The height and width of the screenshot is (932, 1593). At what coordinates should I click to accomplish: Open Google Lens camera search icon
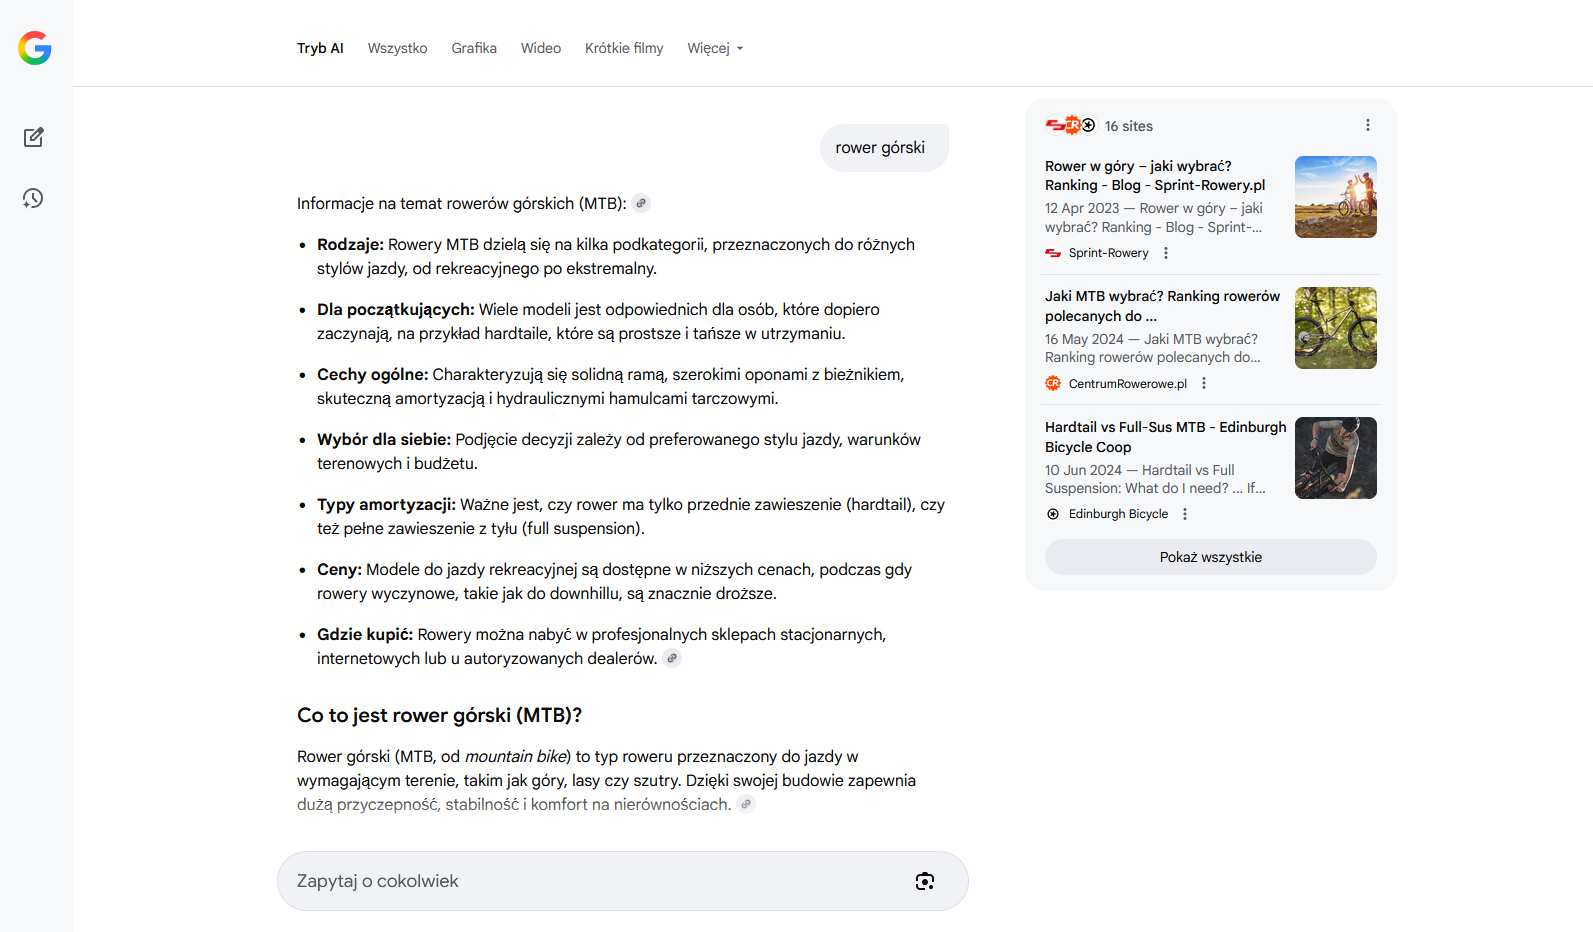click(925, 881)
